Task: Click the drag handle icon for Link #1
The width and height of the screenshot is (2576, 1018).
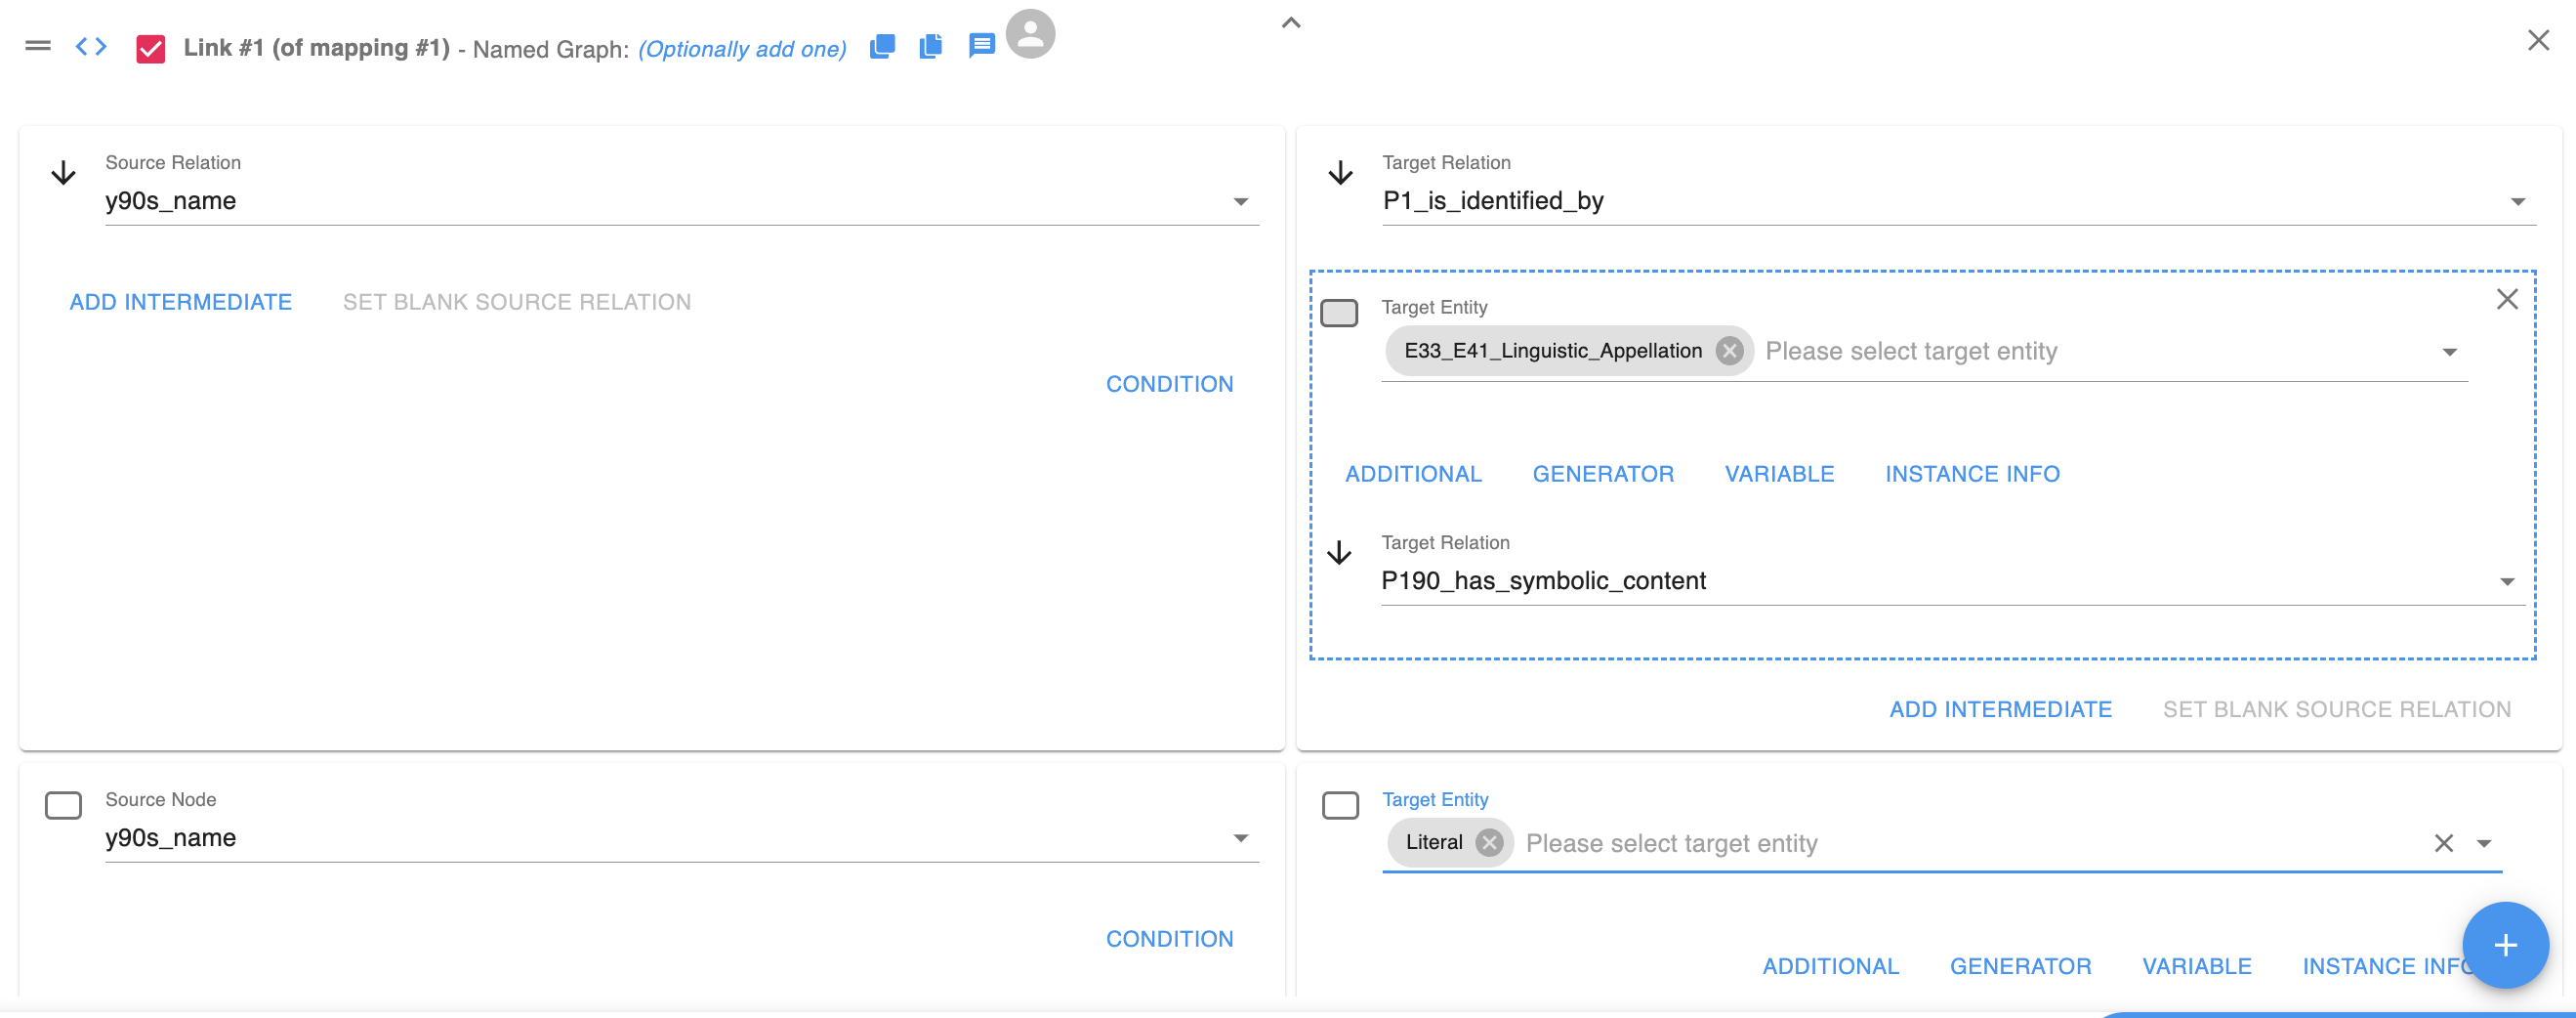Action: point(38,46)
